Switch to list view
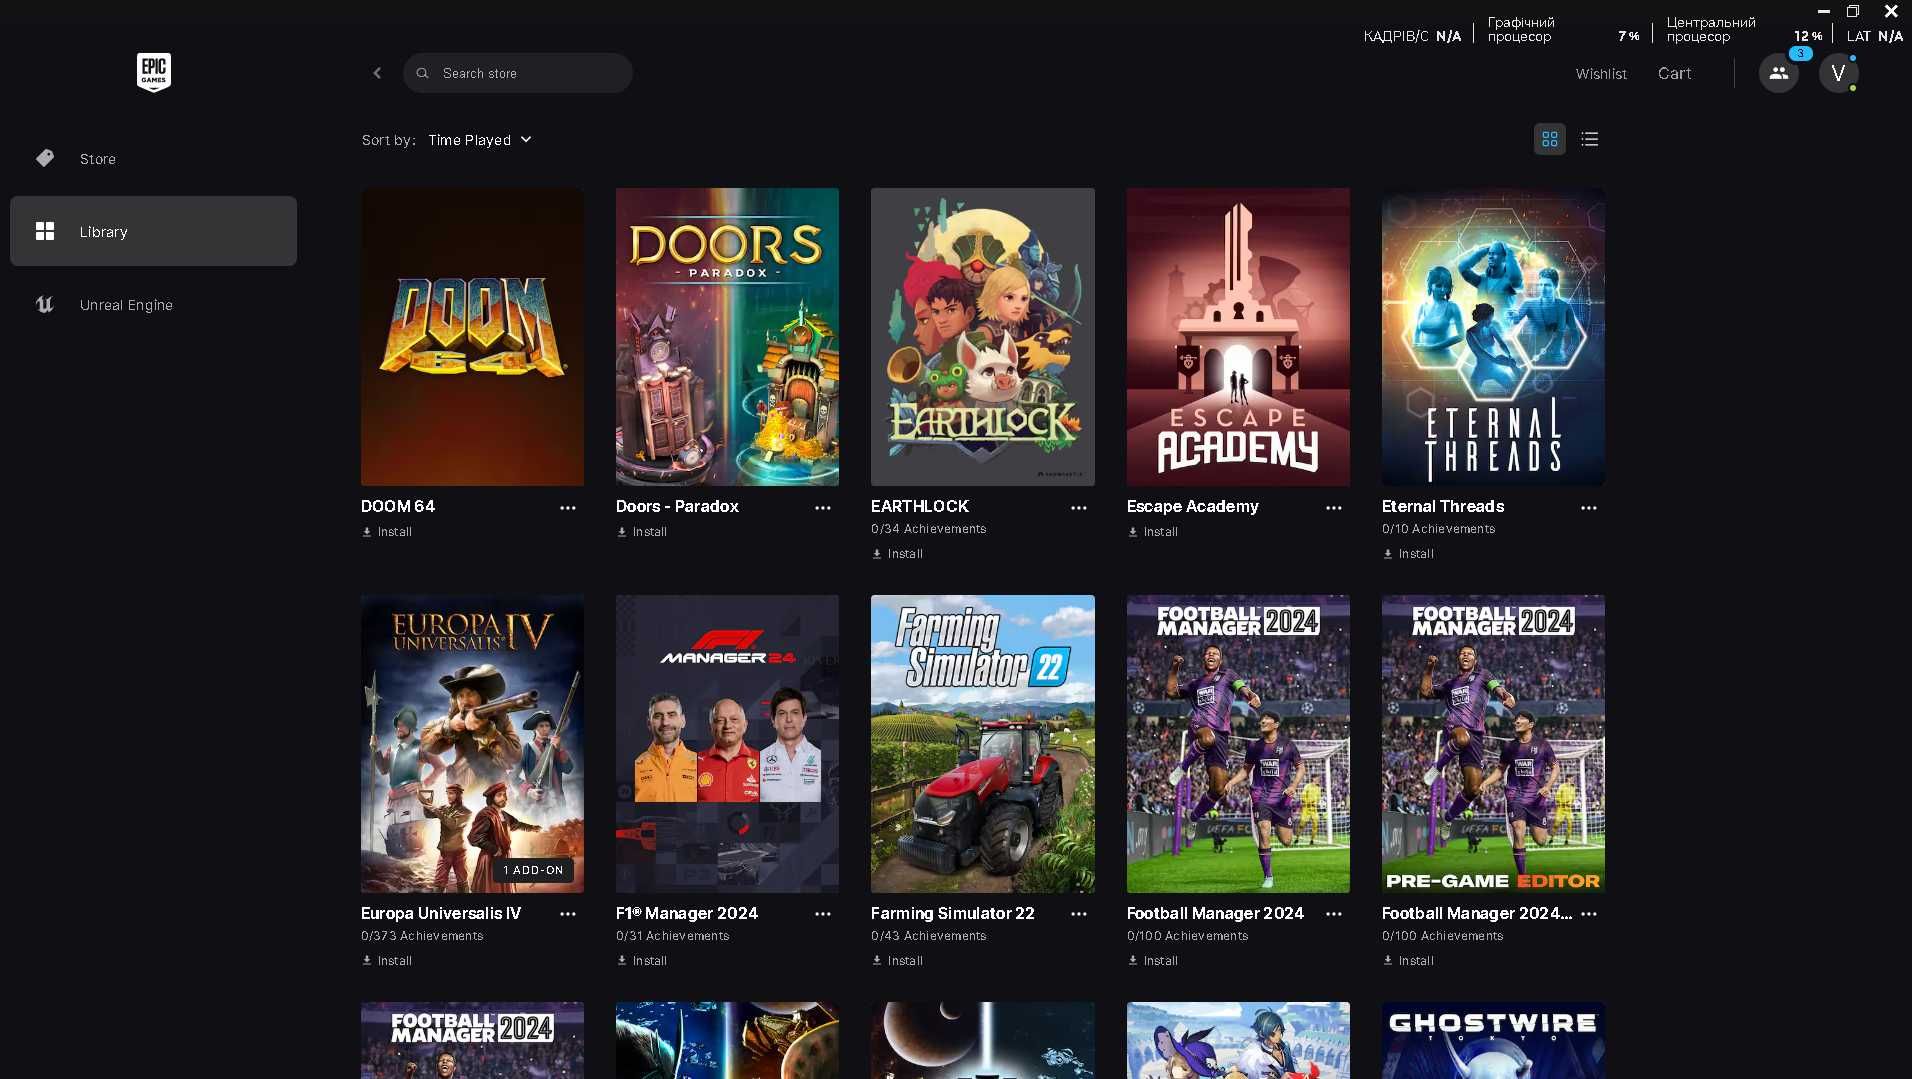This screenshot has height=1079, width=1912. (1589, 139)
